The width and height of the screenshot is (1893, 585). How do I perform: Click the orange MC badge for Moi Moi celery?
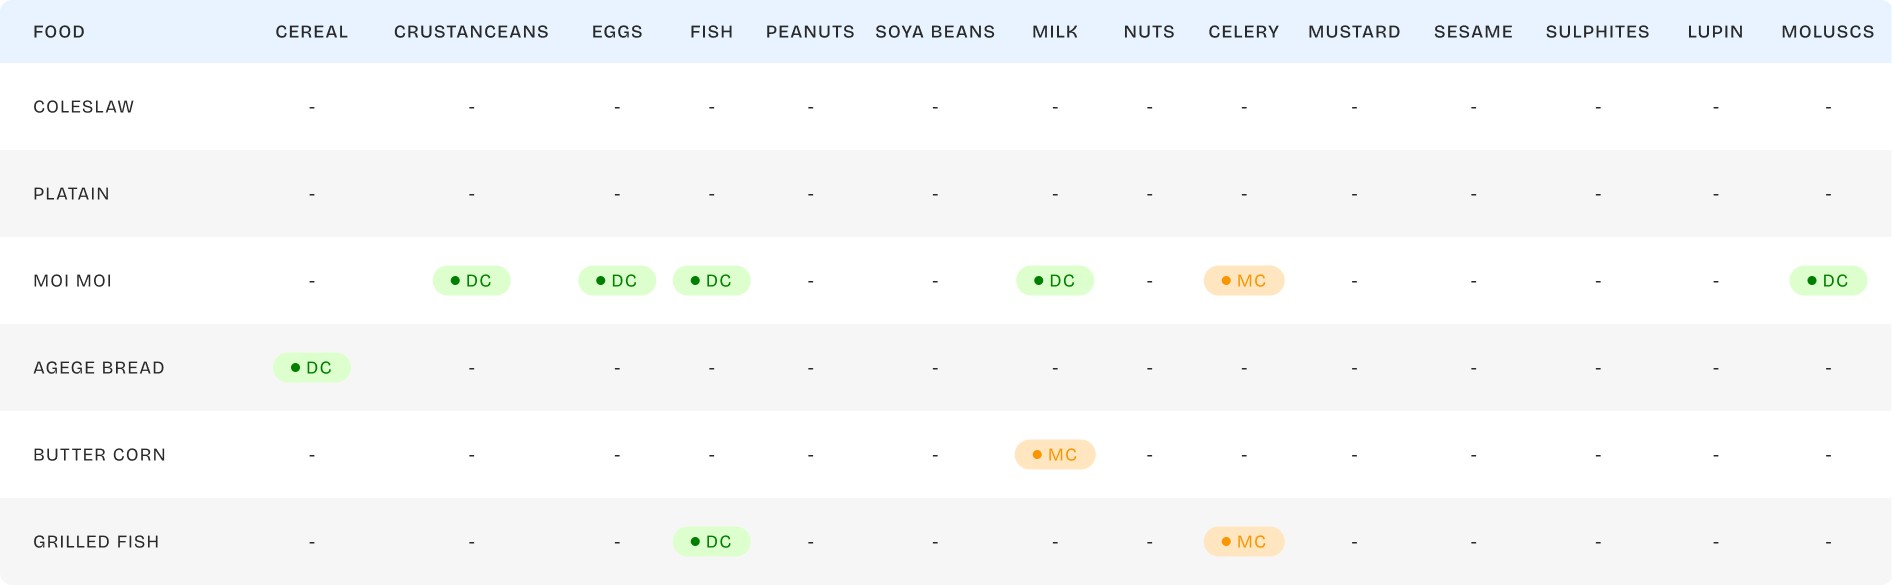click(1243, 281)
